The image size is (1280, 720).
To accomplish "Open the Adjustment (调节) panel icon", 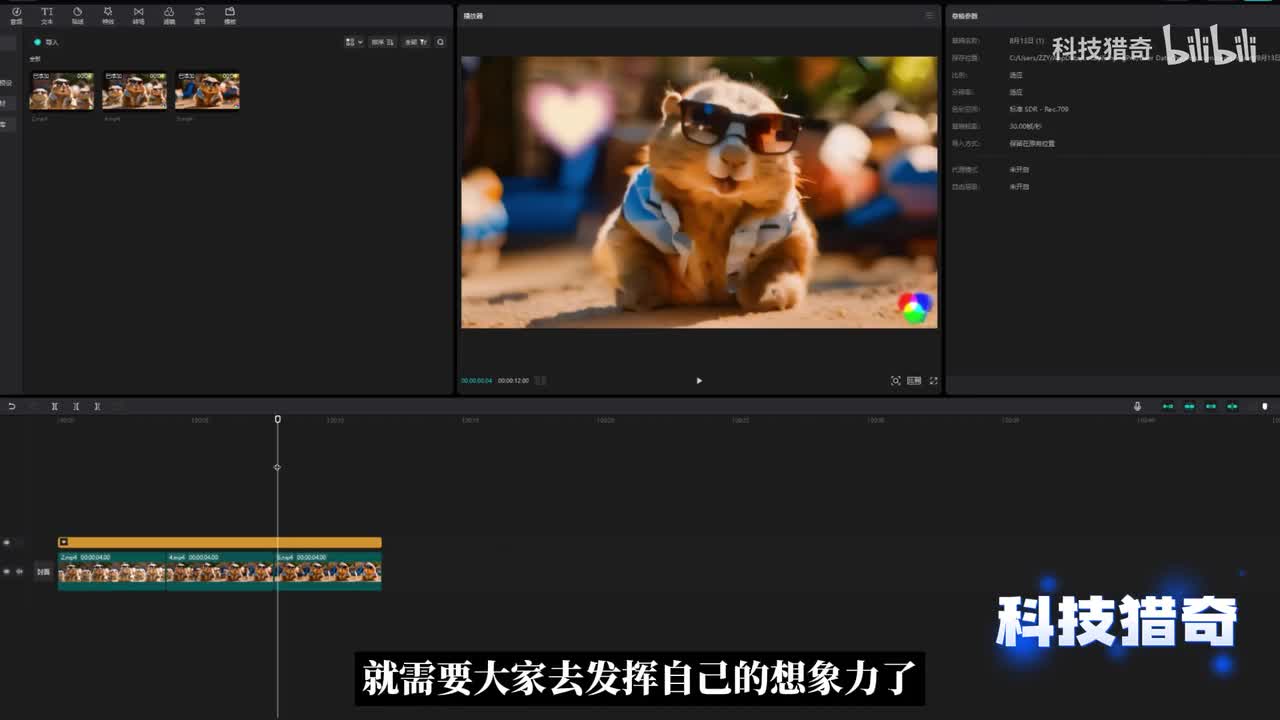I will 199,14.
